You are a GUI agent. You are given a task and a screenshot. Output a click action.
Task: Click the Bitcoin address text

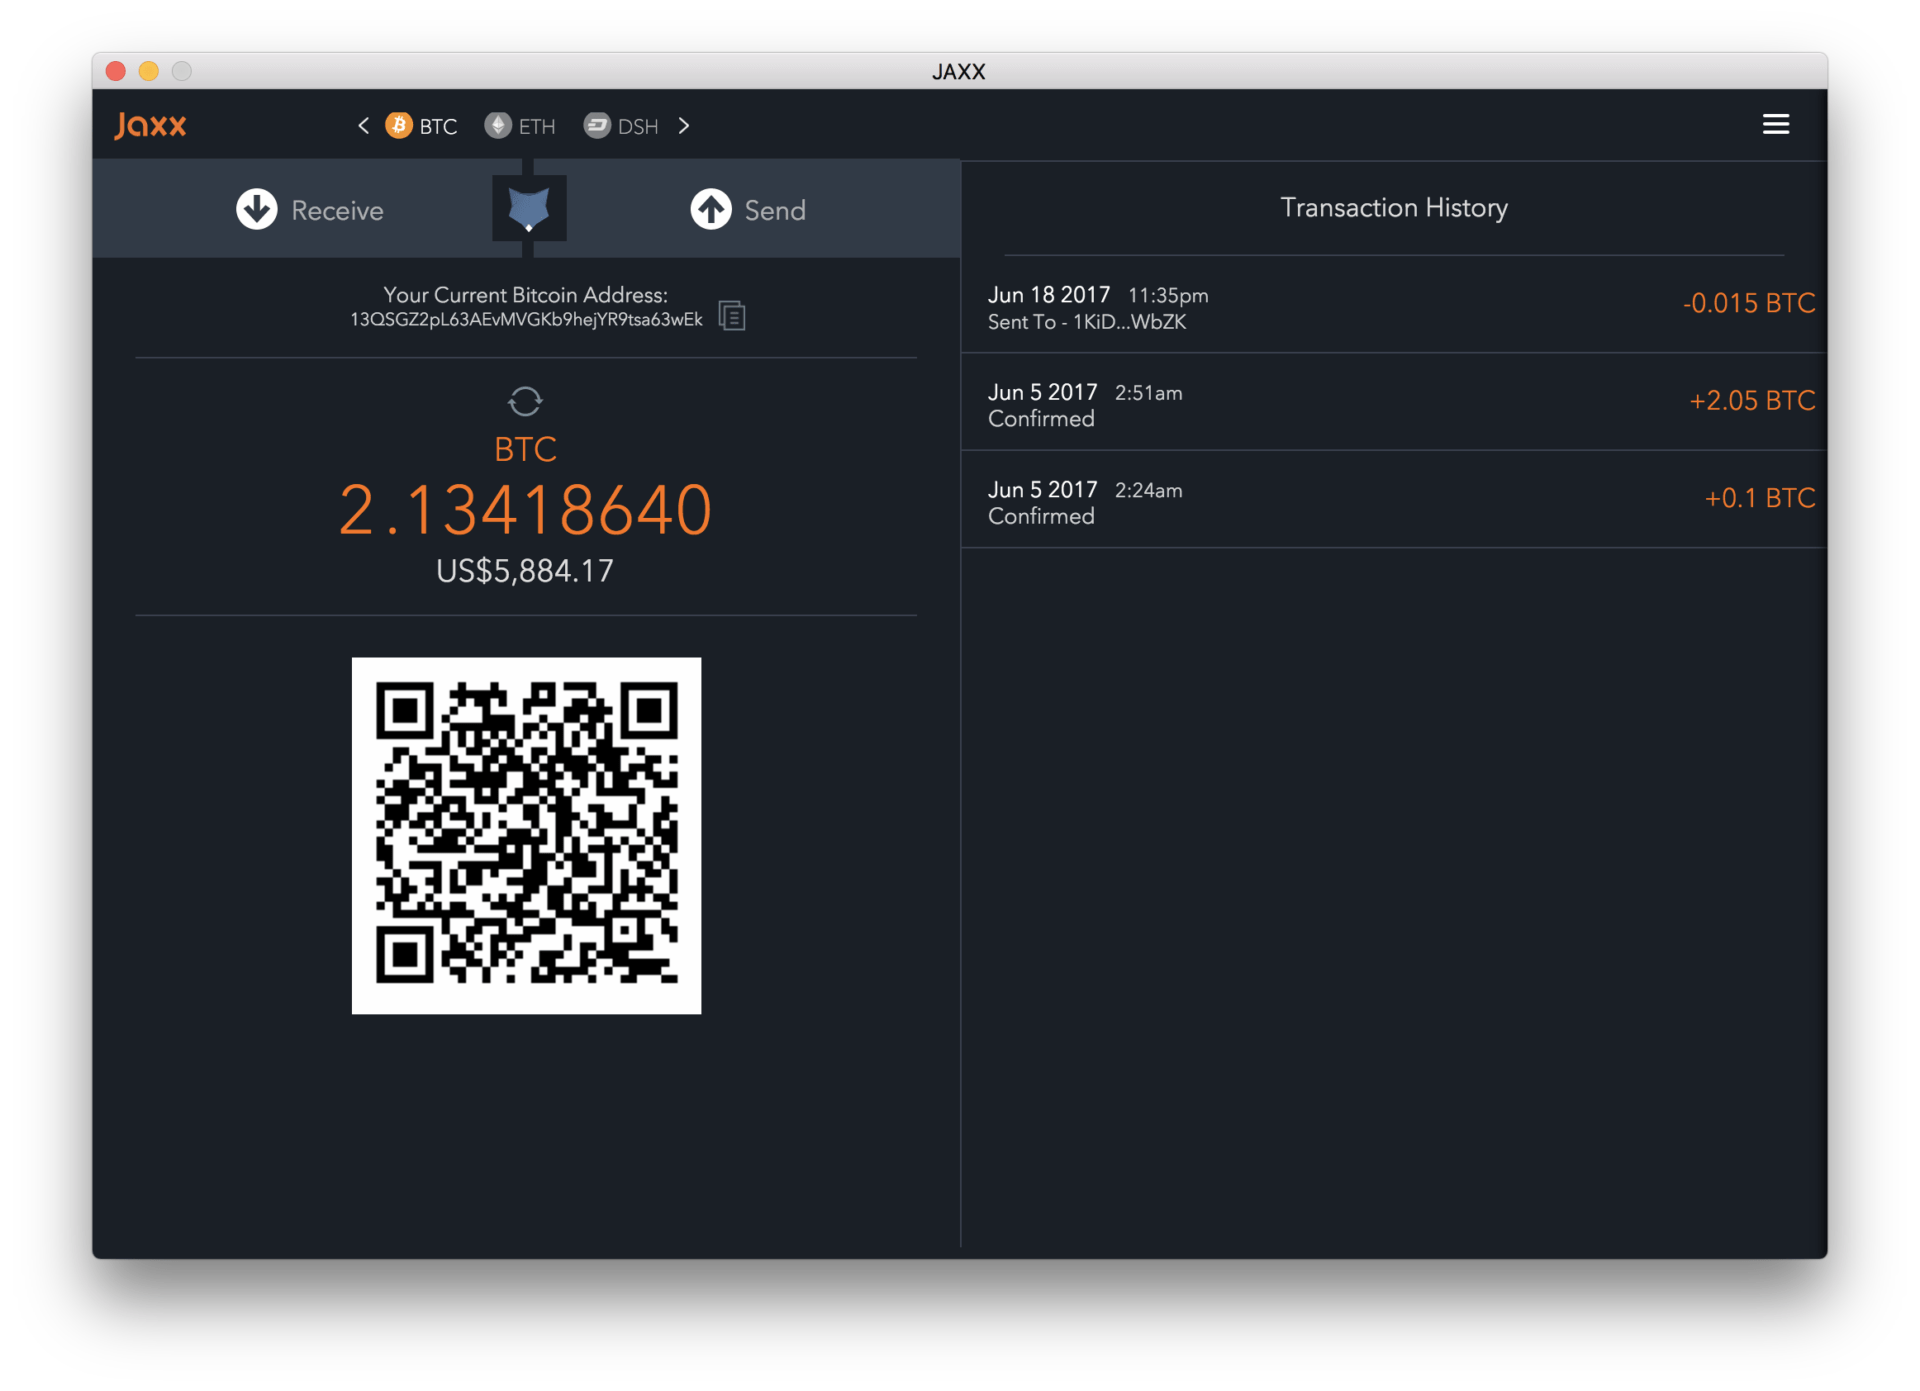click(x=526, y=320)
